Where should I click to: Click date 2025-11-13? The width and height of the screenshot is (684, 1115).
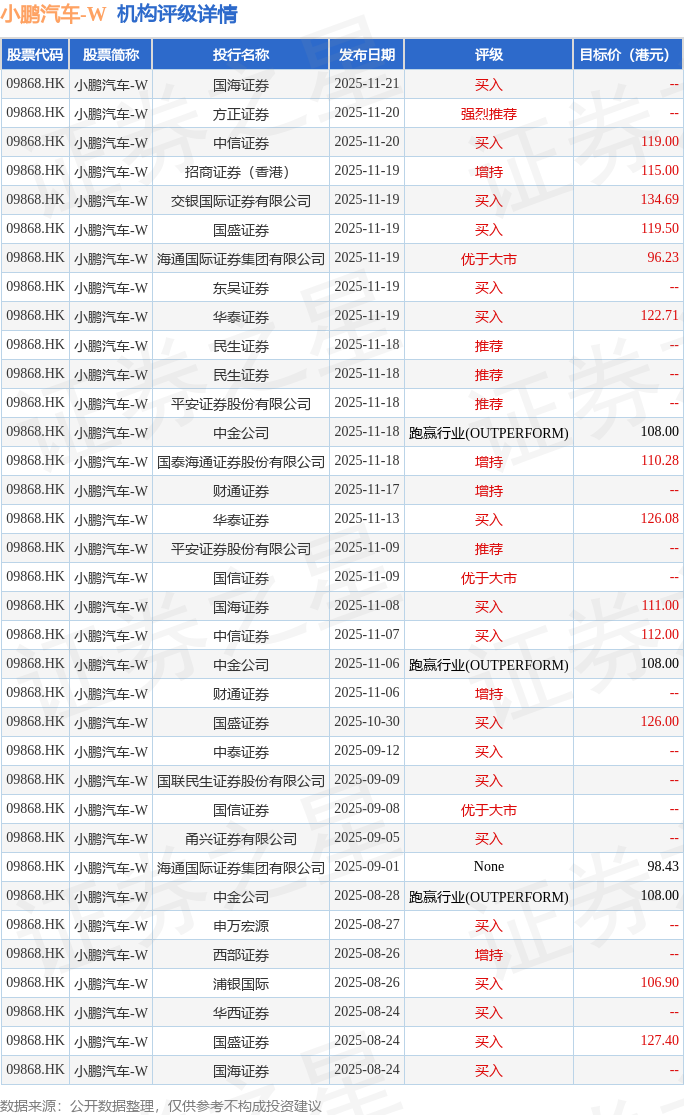[x=367, y=519]
